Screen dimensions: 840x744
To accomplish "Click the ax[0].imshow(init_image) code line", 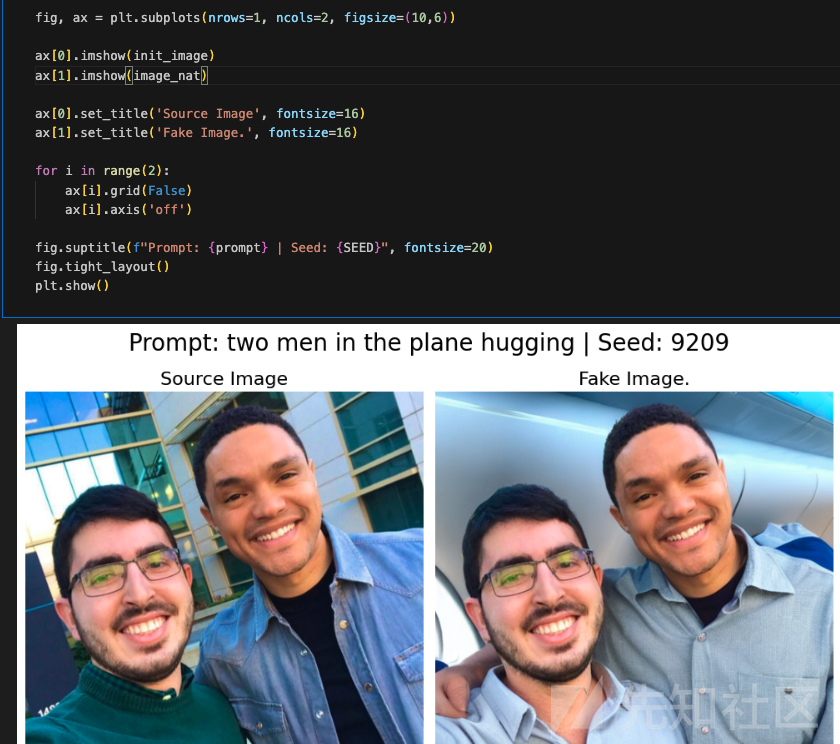I will (x=124, y=56).
